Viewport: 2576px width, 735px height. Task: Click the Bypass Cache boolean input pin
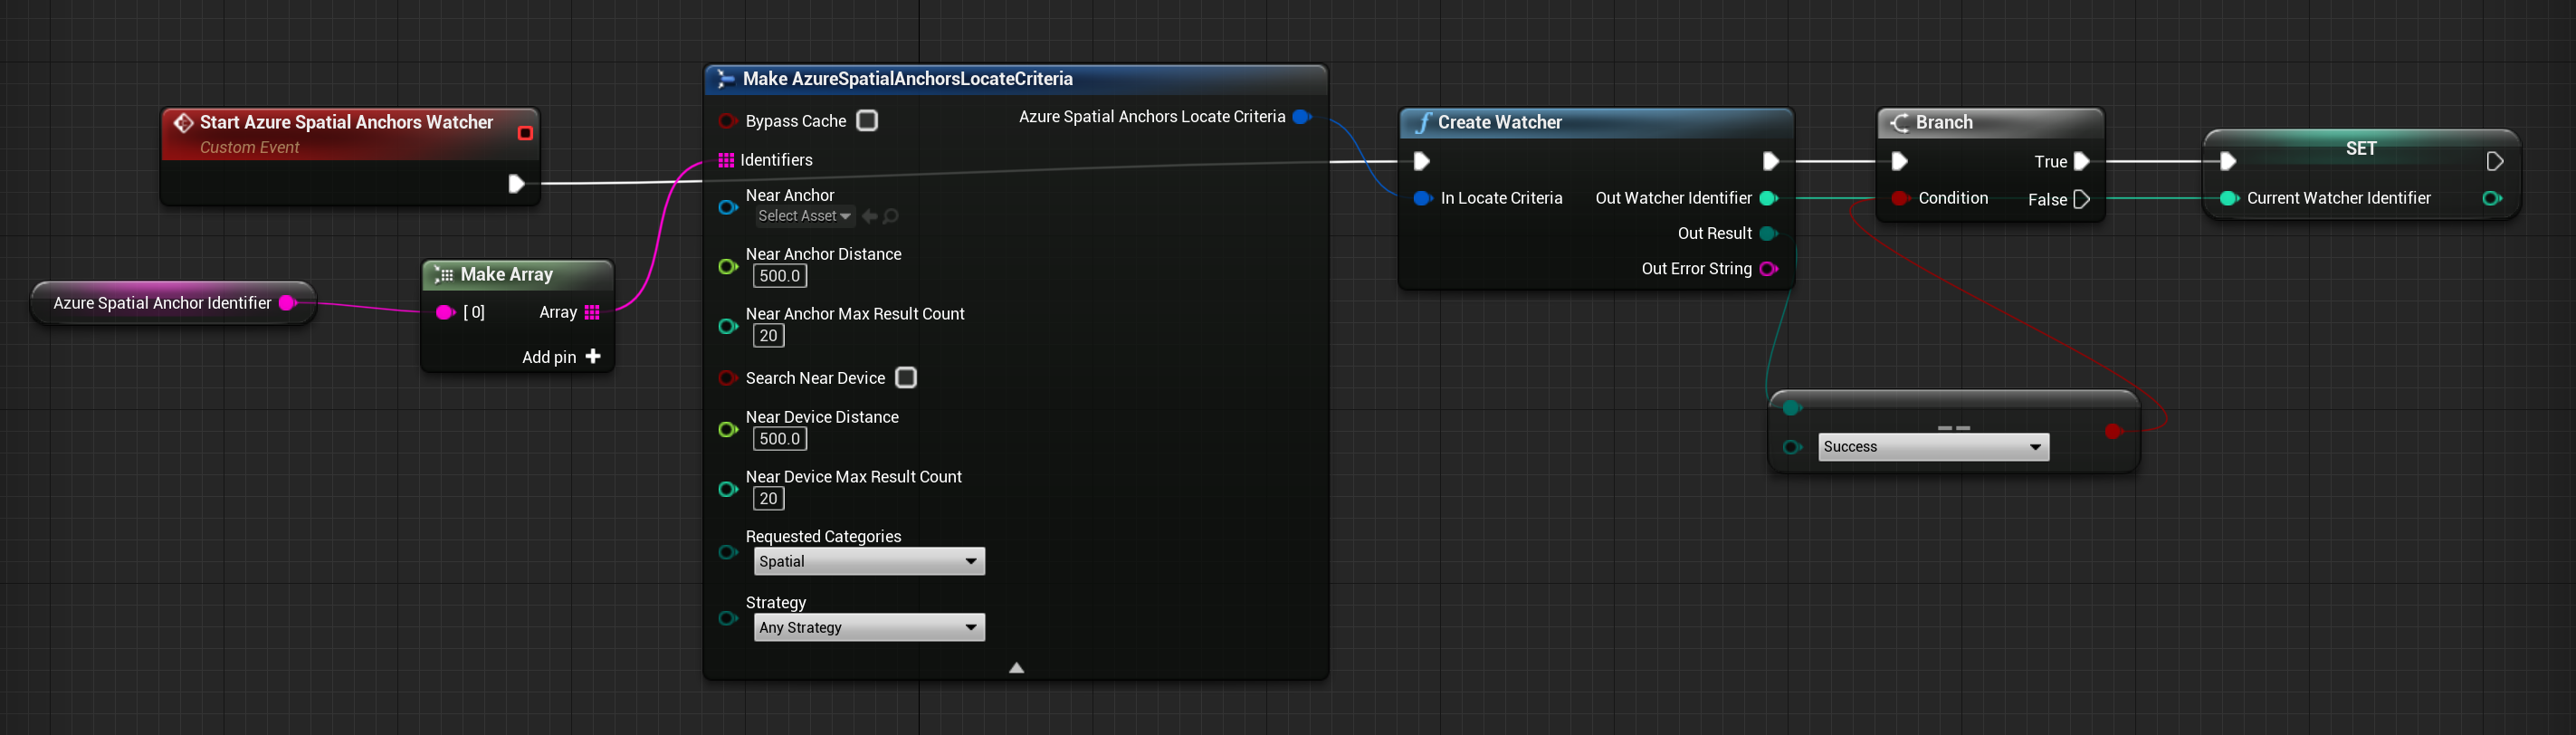point(727,121)
